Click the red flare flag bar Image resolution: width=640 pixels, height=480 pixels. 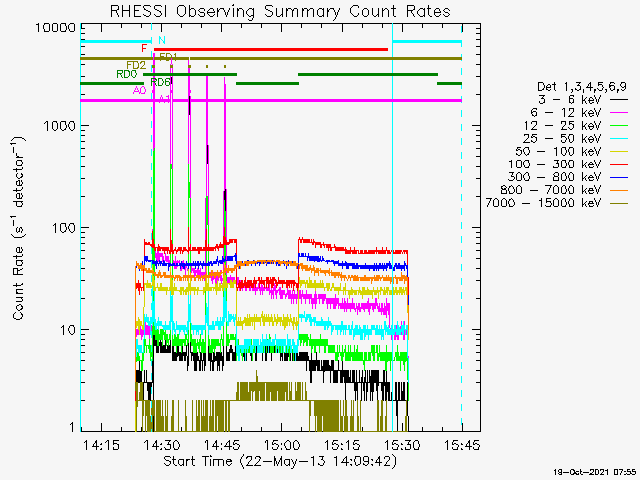click(x=271, y=49)
